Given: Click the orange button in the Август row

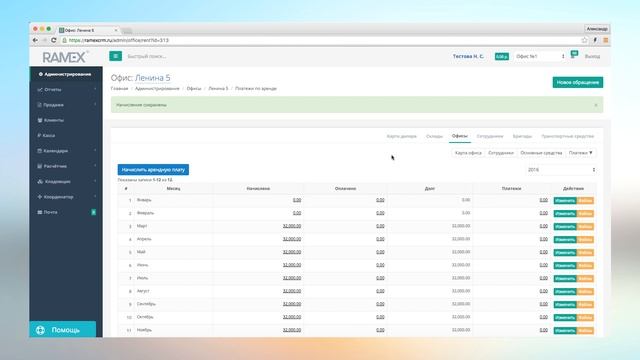Looking at the screenshot, I should coord(585,291).
